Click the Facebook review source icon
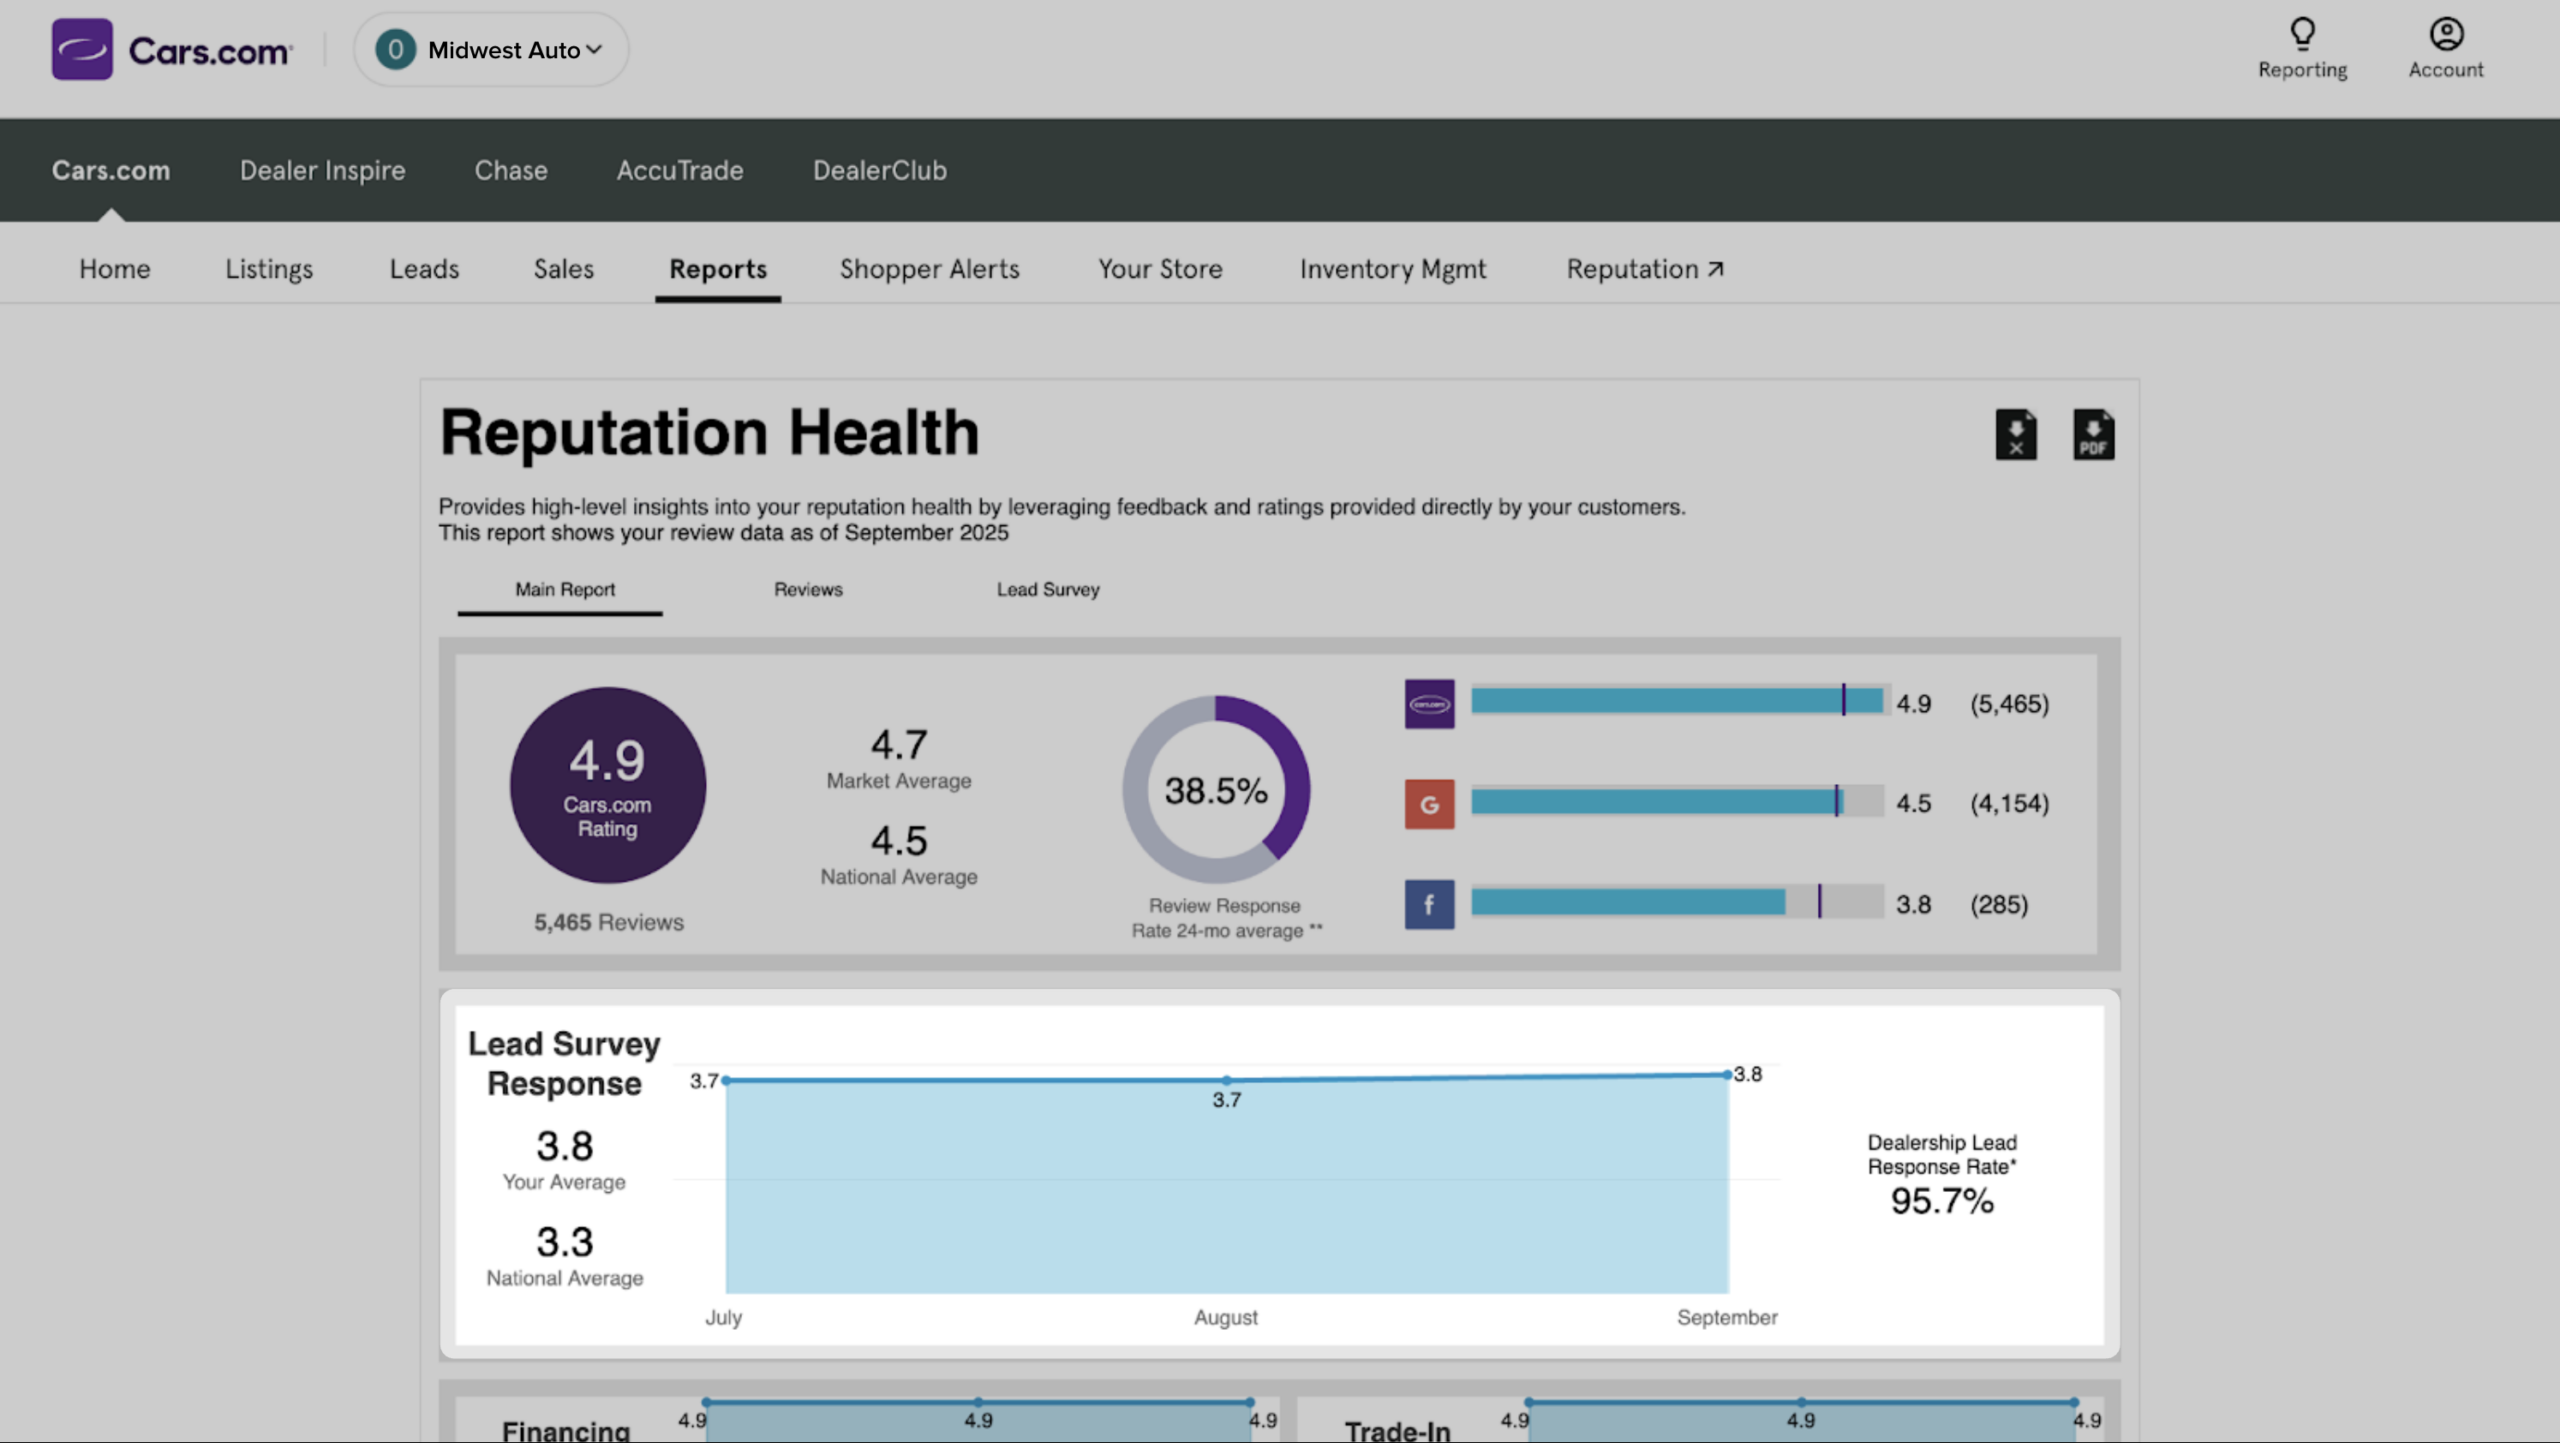The width and height of the screenshot is (2560, 1443). 1429,904
